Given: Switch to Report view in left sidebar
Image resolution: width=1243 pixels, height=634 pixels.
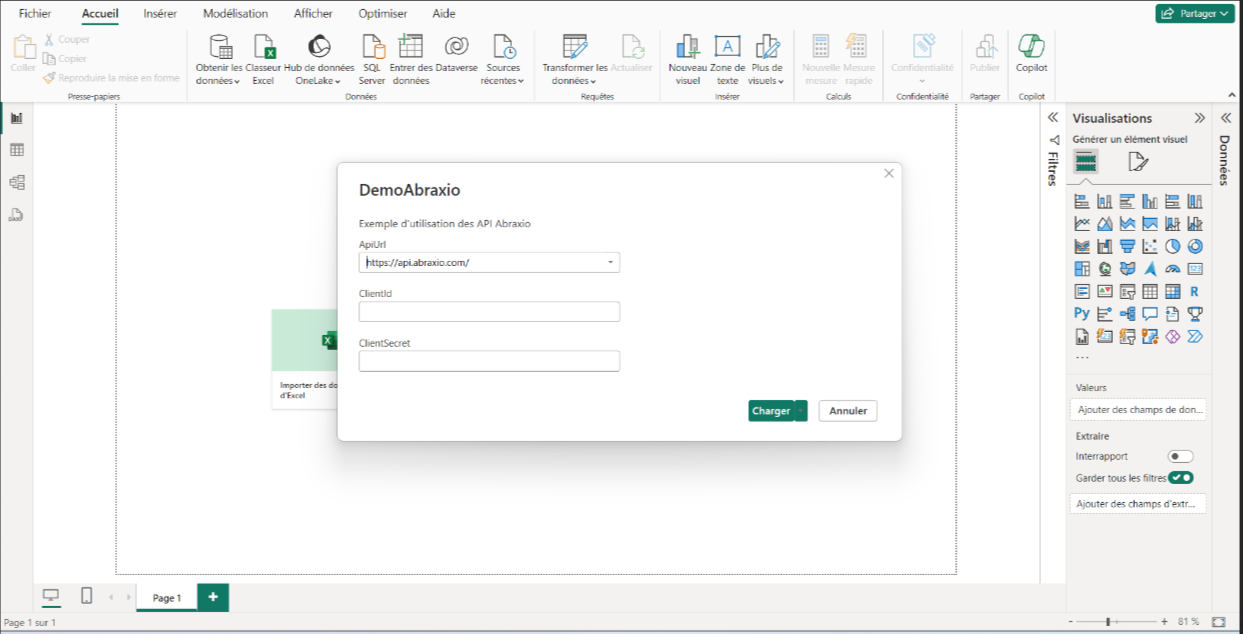Looking at the screenshot, I should 16,118.
